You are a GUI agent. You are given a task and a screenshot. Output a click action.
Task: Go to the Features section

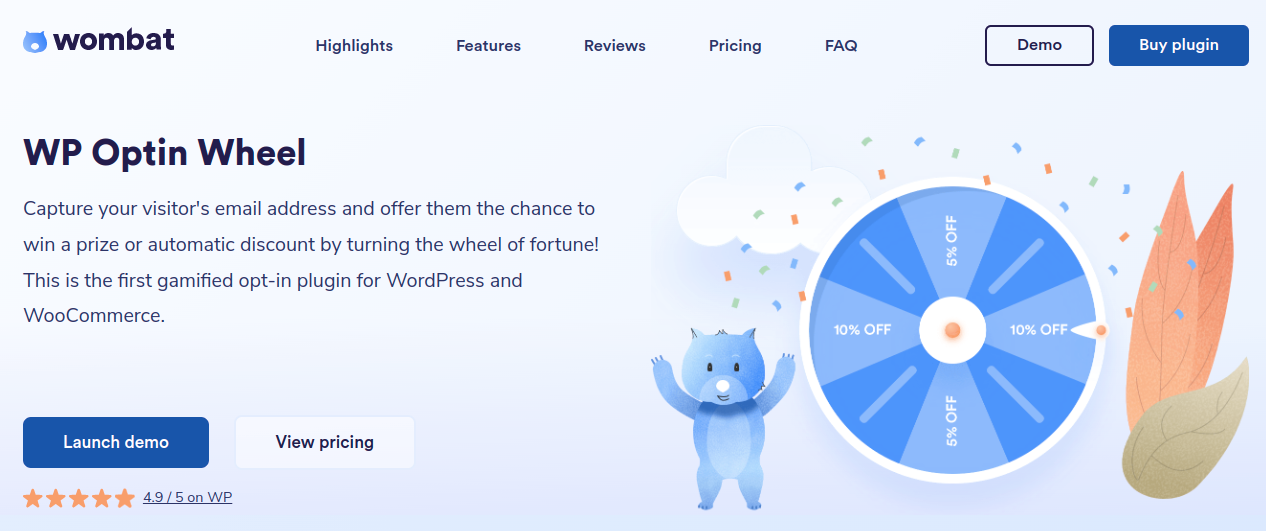click(488, 45)
